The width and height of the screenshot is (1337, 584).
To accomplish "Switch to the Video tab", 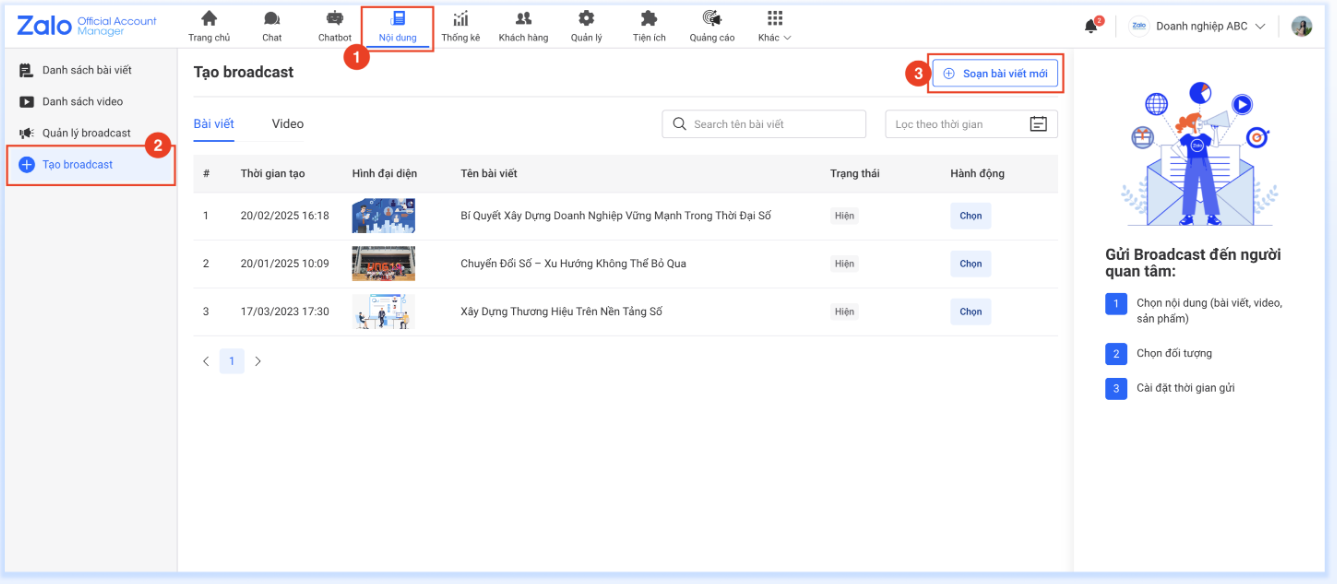I will click(x=288, y=124).
